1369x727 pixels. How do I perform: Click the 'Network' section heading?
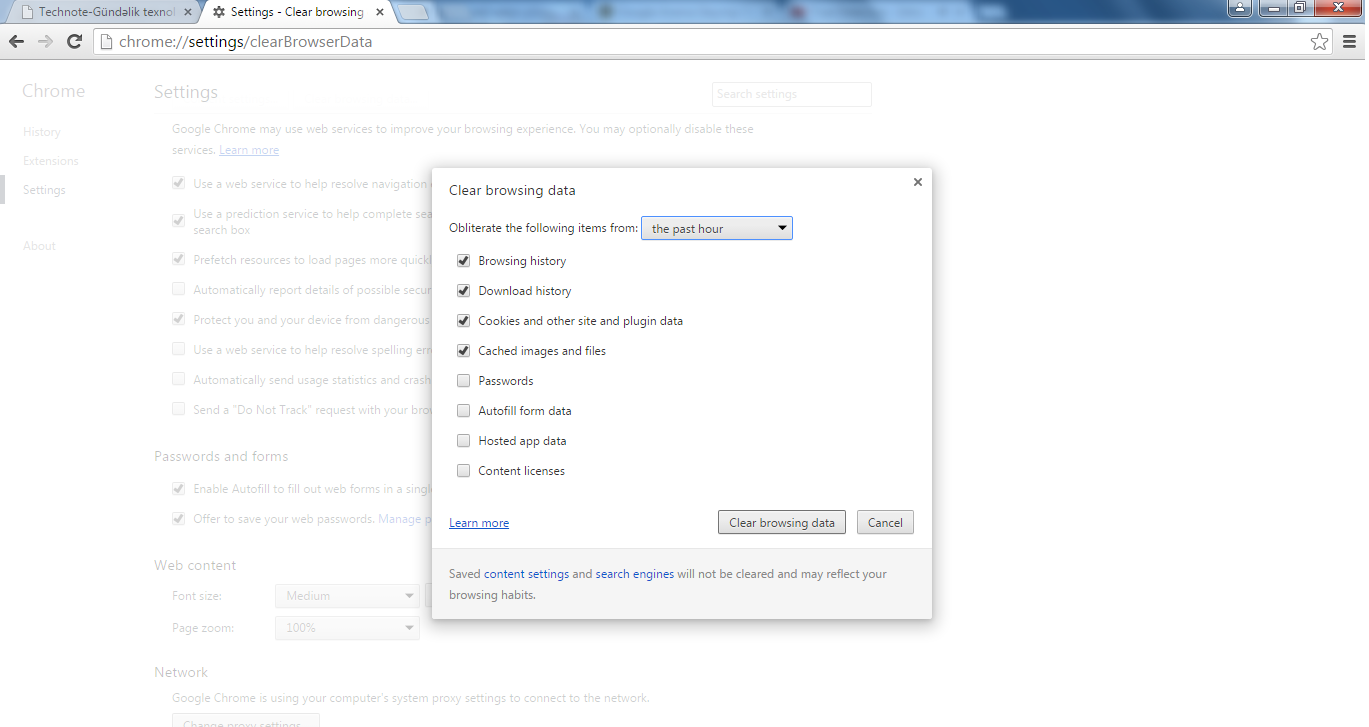(181, 672)
